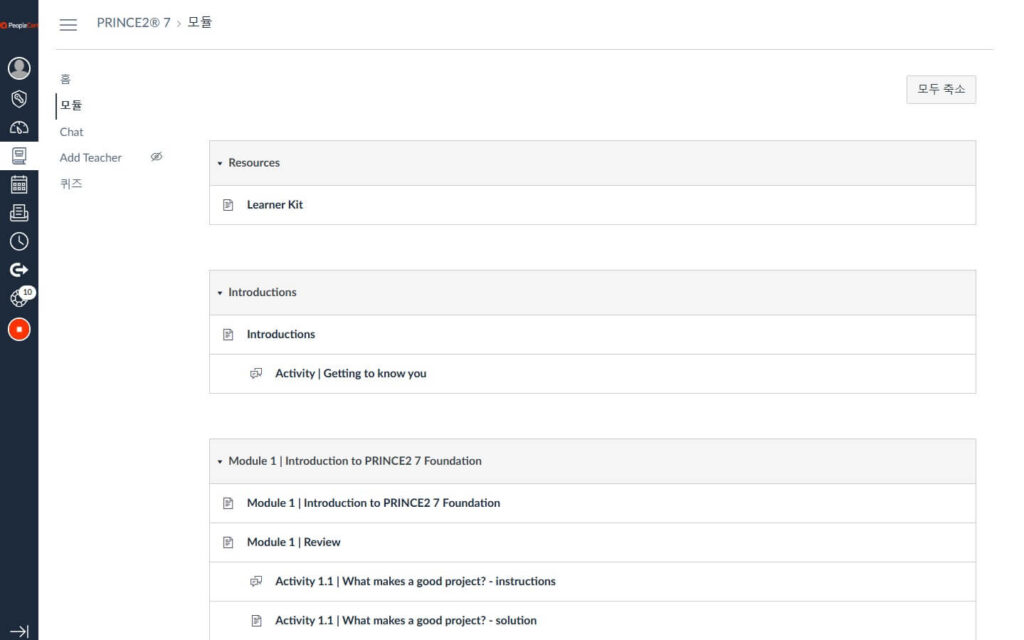
Task: Click the page icon beside Module 1 Introduction item
Action: click(228, 503)
